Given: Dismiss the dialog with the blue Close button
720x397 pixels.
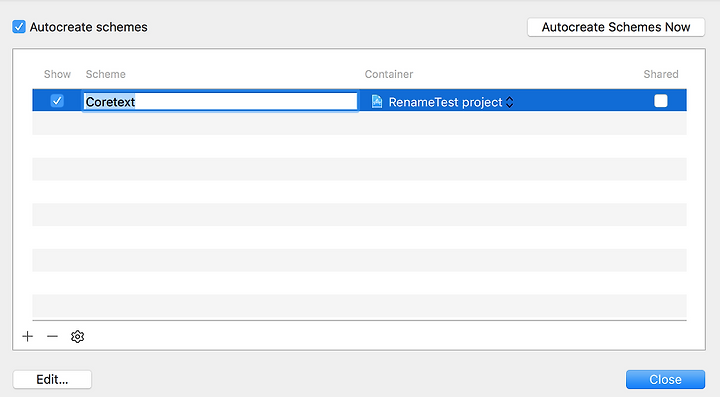Looking at the screenshot, I should pyautogui.click(x=665, y=380).
